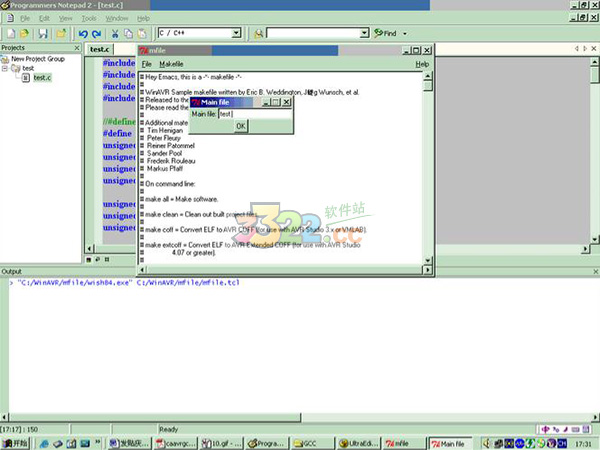
Task: Click the Chinese input method language bar icon
Action: pyautogui.click(x=545, y=429)
